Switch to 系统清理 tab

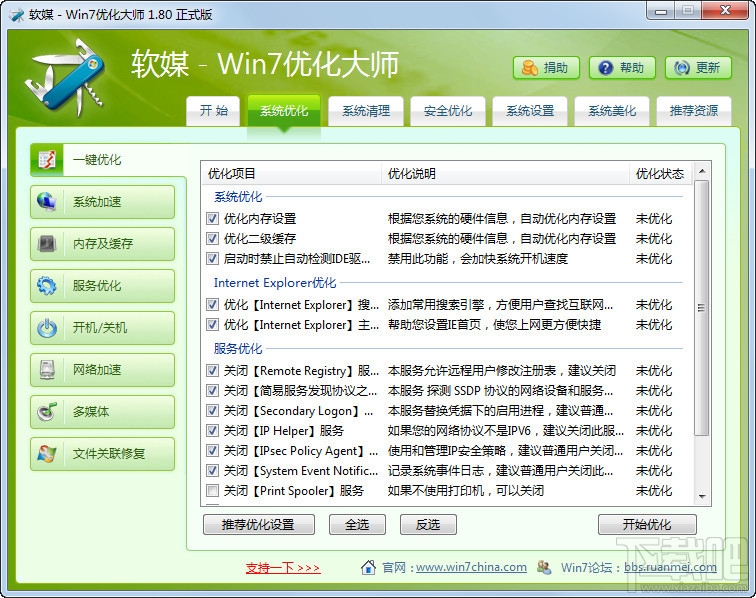(366, 111)
